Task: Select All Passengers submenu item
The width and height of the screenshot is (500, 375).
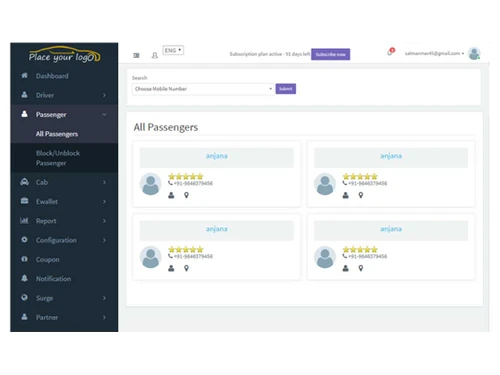Action: [57, 134]
